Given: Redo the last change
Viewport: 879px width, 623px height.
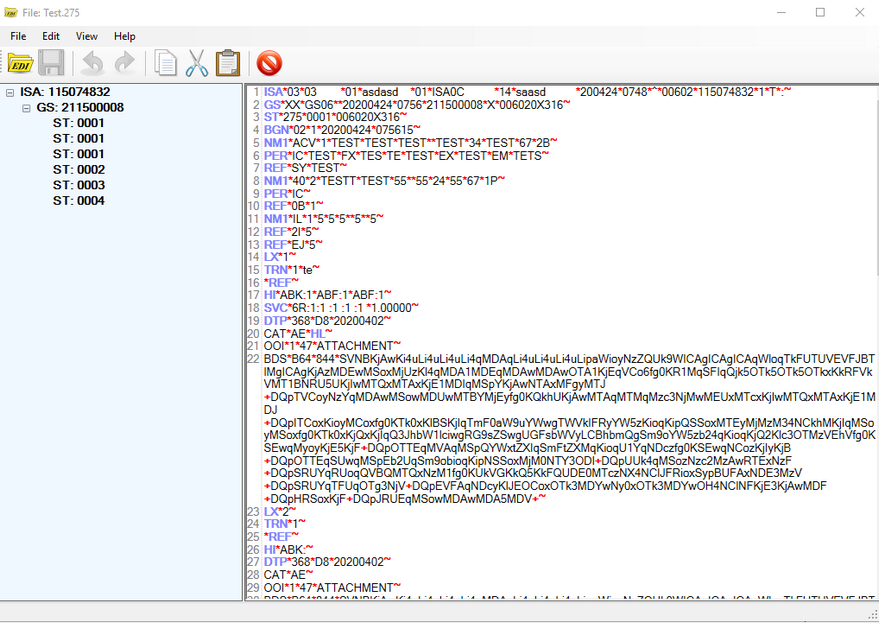Looking at the screenshot, I should 123,63.
